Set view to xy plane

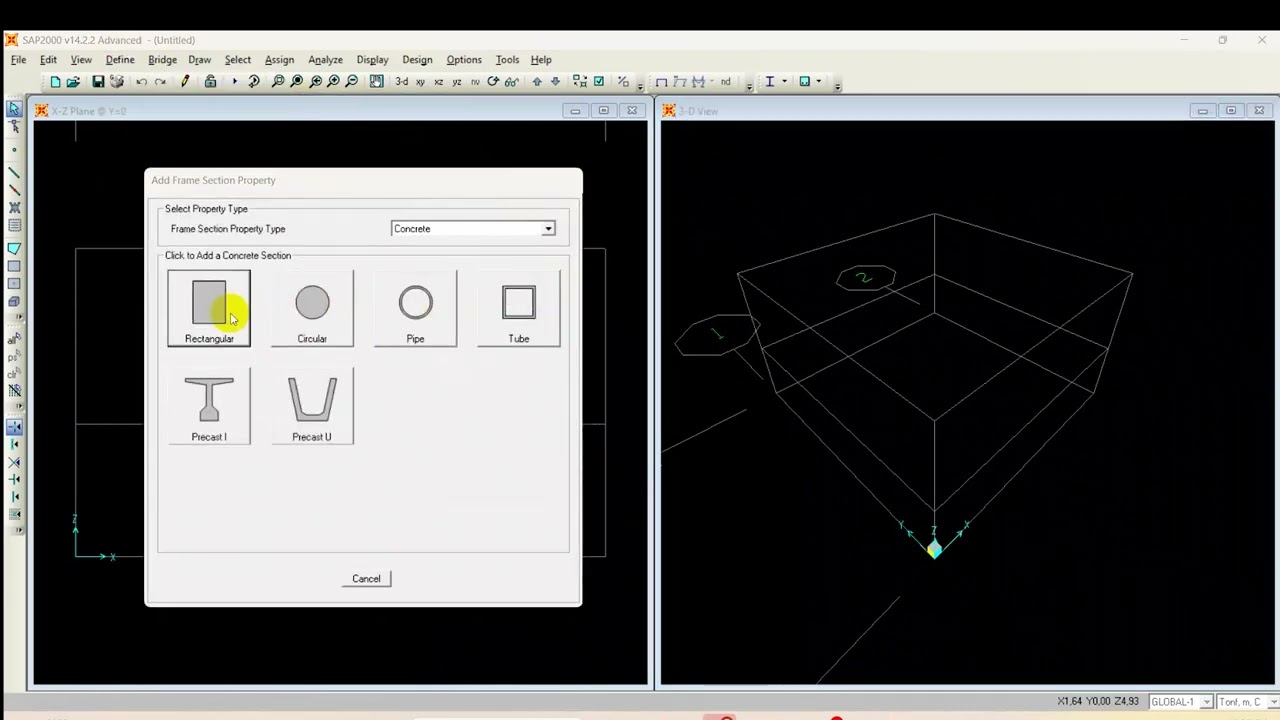[420, 81]
